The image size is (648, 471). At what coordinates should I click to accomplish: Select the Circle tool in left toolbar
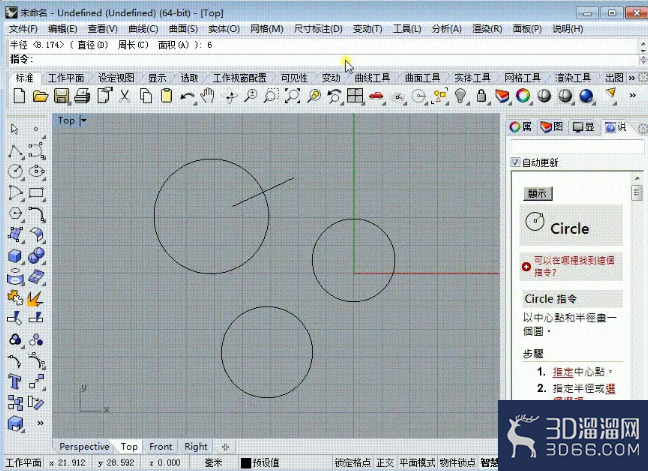click(x=15, y=171)
